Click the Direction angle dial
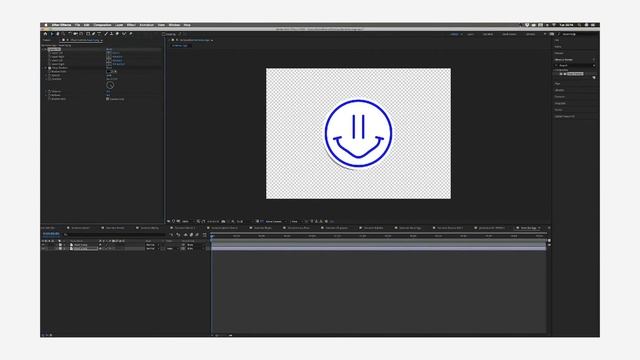The height and width of the screenshot is (360, 640). click(x=110, y=85)
